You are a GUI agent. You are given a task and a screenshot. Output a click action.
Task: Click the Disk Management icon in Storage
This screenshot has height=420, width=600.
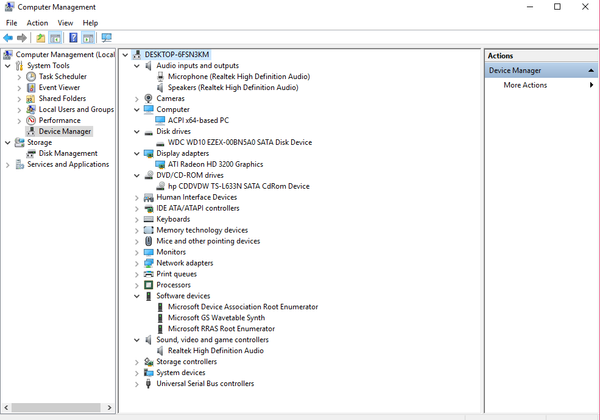click(x=31, y=153)
